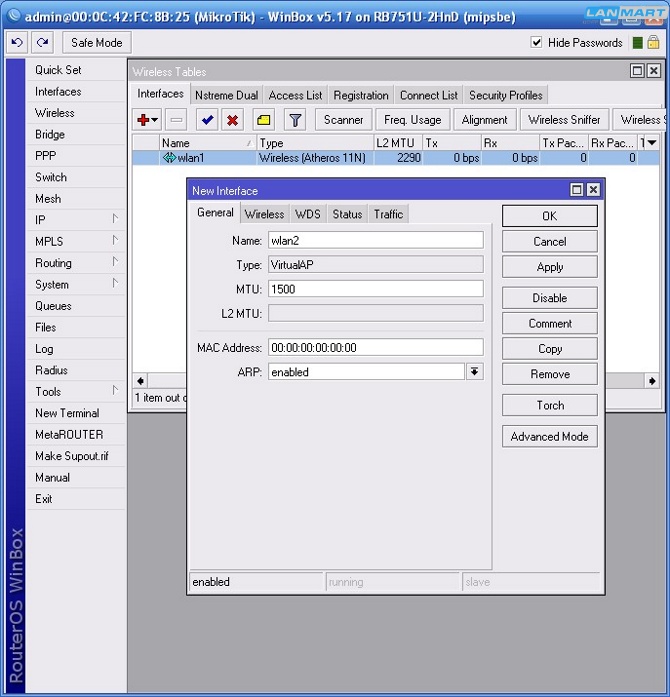Select the wlan1 interface row
The width and height of the screenshot is (670, 697).
pyautogui.click(x=300, y=158)
